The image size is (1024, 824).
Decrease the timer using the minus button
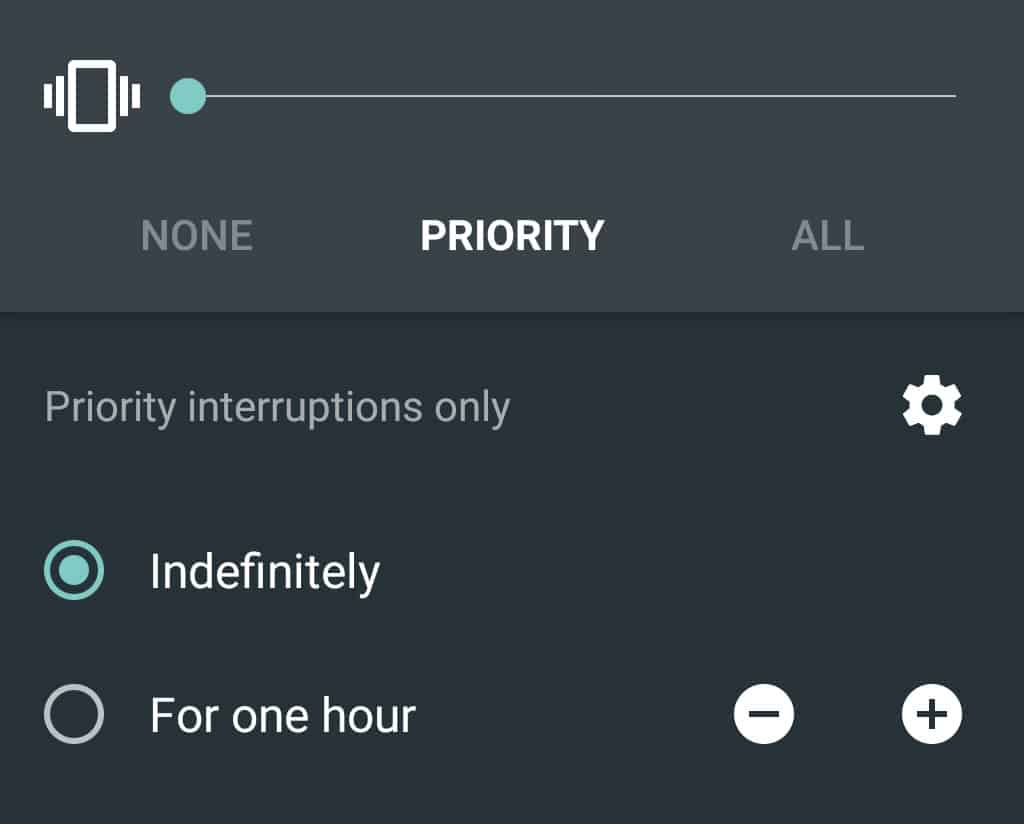tap(764, 714)
